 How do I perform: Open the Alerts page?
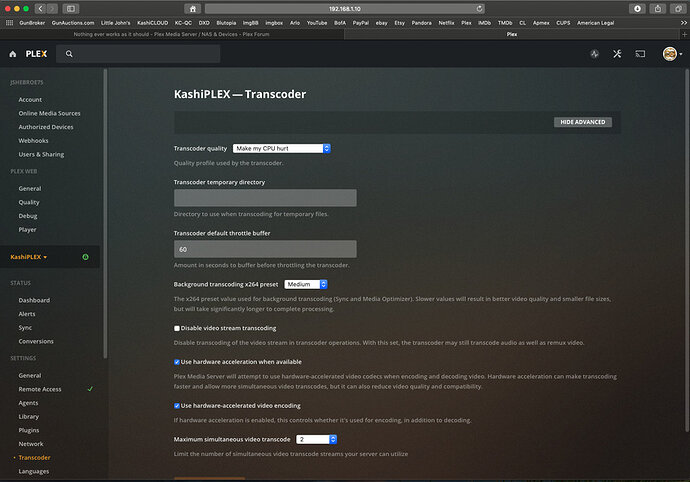tap(27, 314)
